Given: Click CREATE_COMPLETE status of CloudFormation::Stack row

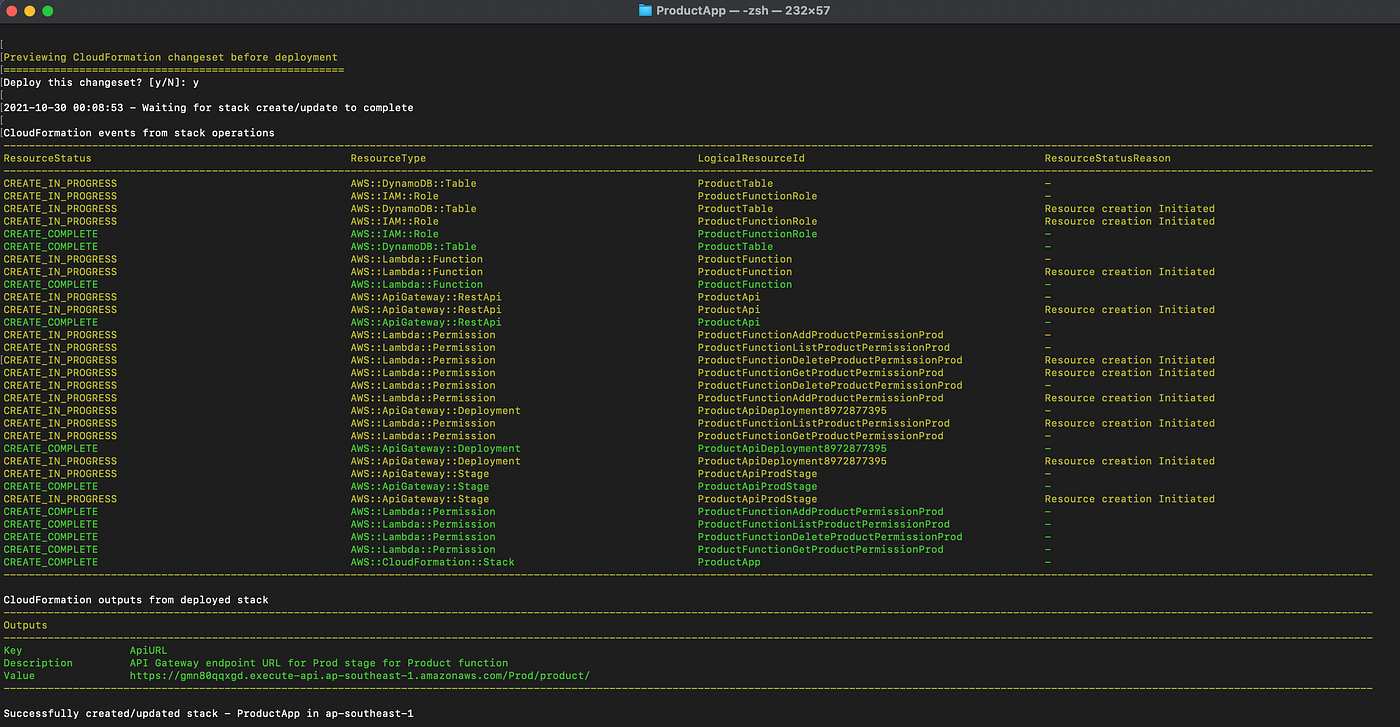Looking at the screenshot, I should click(x=51, y=562).
